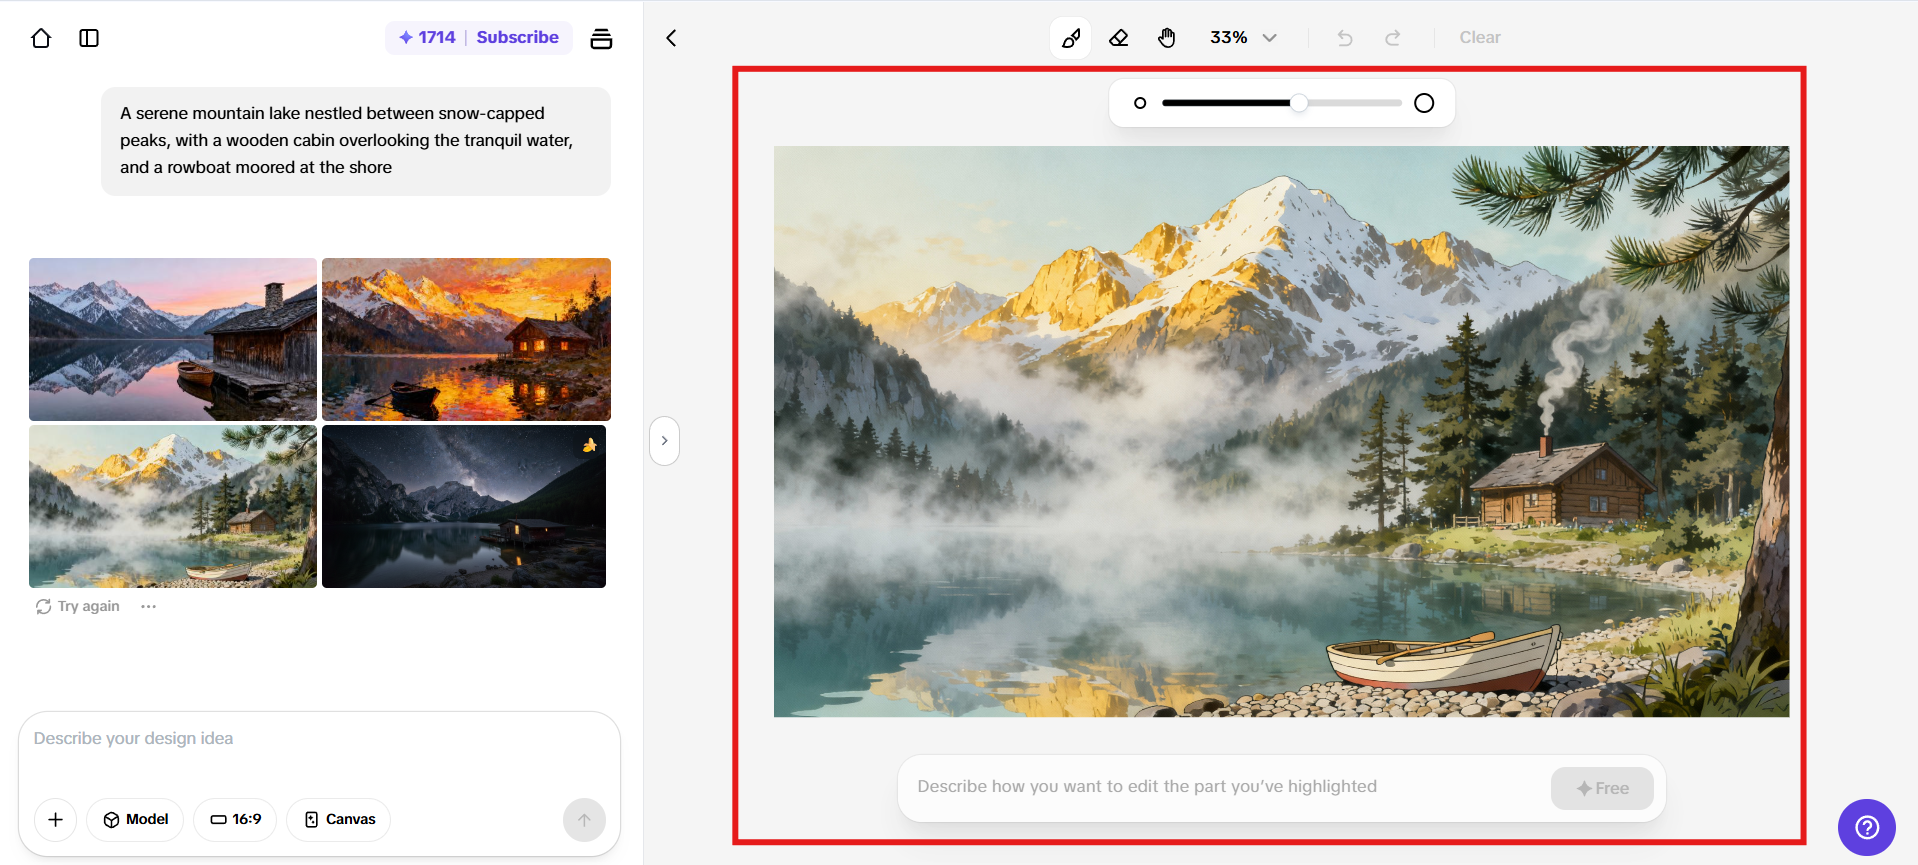Click the main mountain lake canvas image
Viewport: 1918px width, 865px height.
pos(1281,432)
